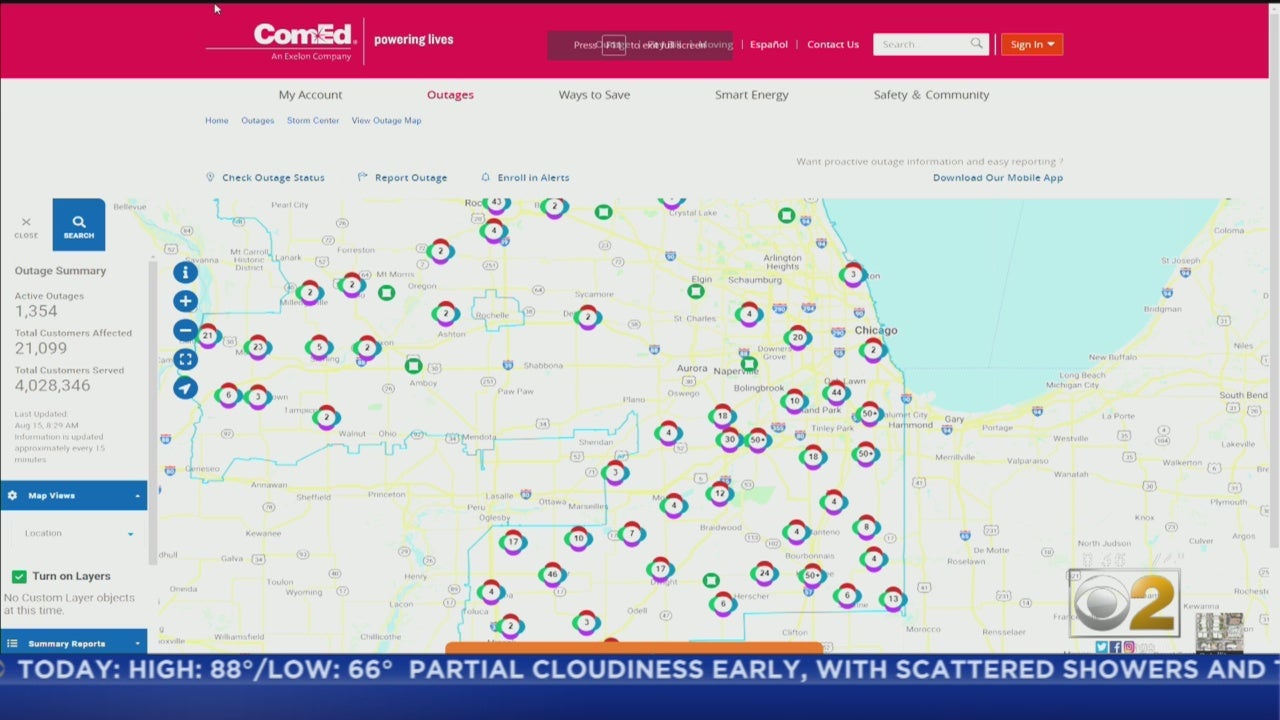Screen dimensions: 1280x720
Task: Open the Smart Energy menu
Action: click(751, 95)
